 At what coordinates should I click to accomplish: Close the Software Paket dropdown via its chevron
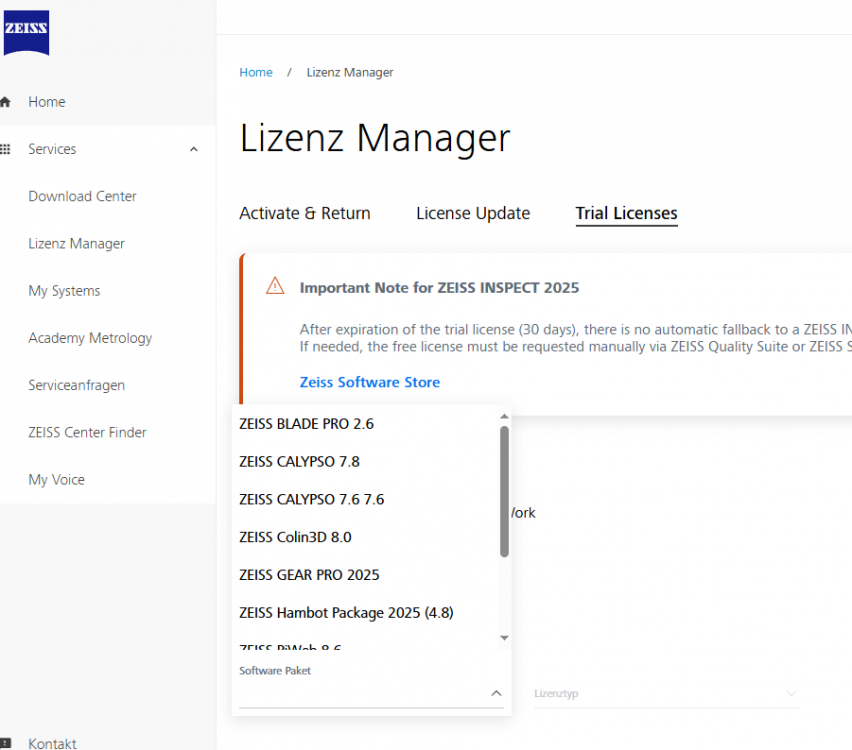coord(495,693)
